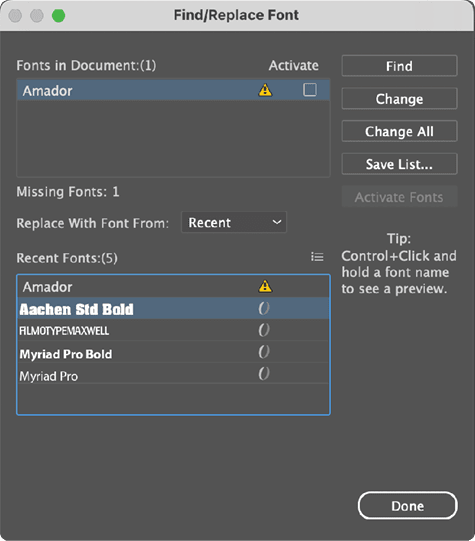Click the OpenType icon beside FILMOTYPEMAXWELL
Image resolution: width=475 pixels, height=541 pixels.
coord(264,330)
